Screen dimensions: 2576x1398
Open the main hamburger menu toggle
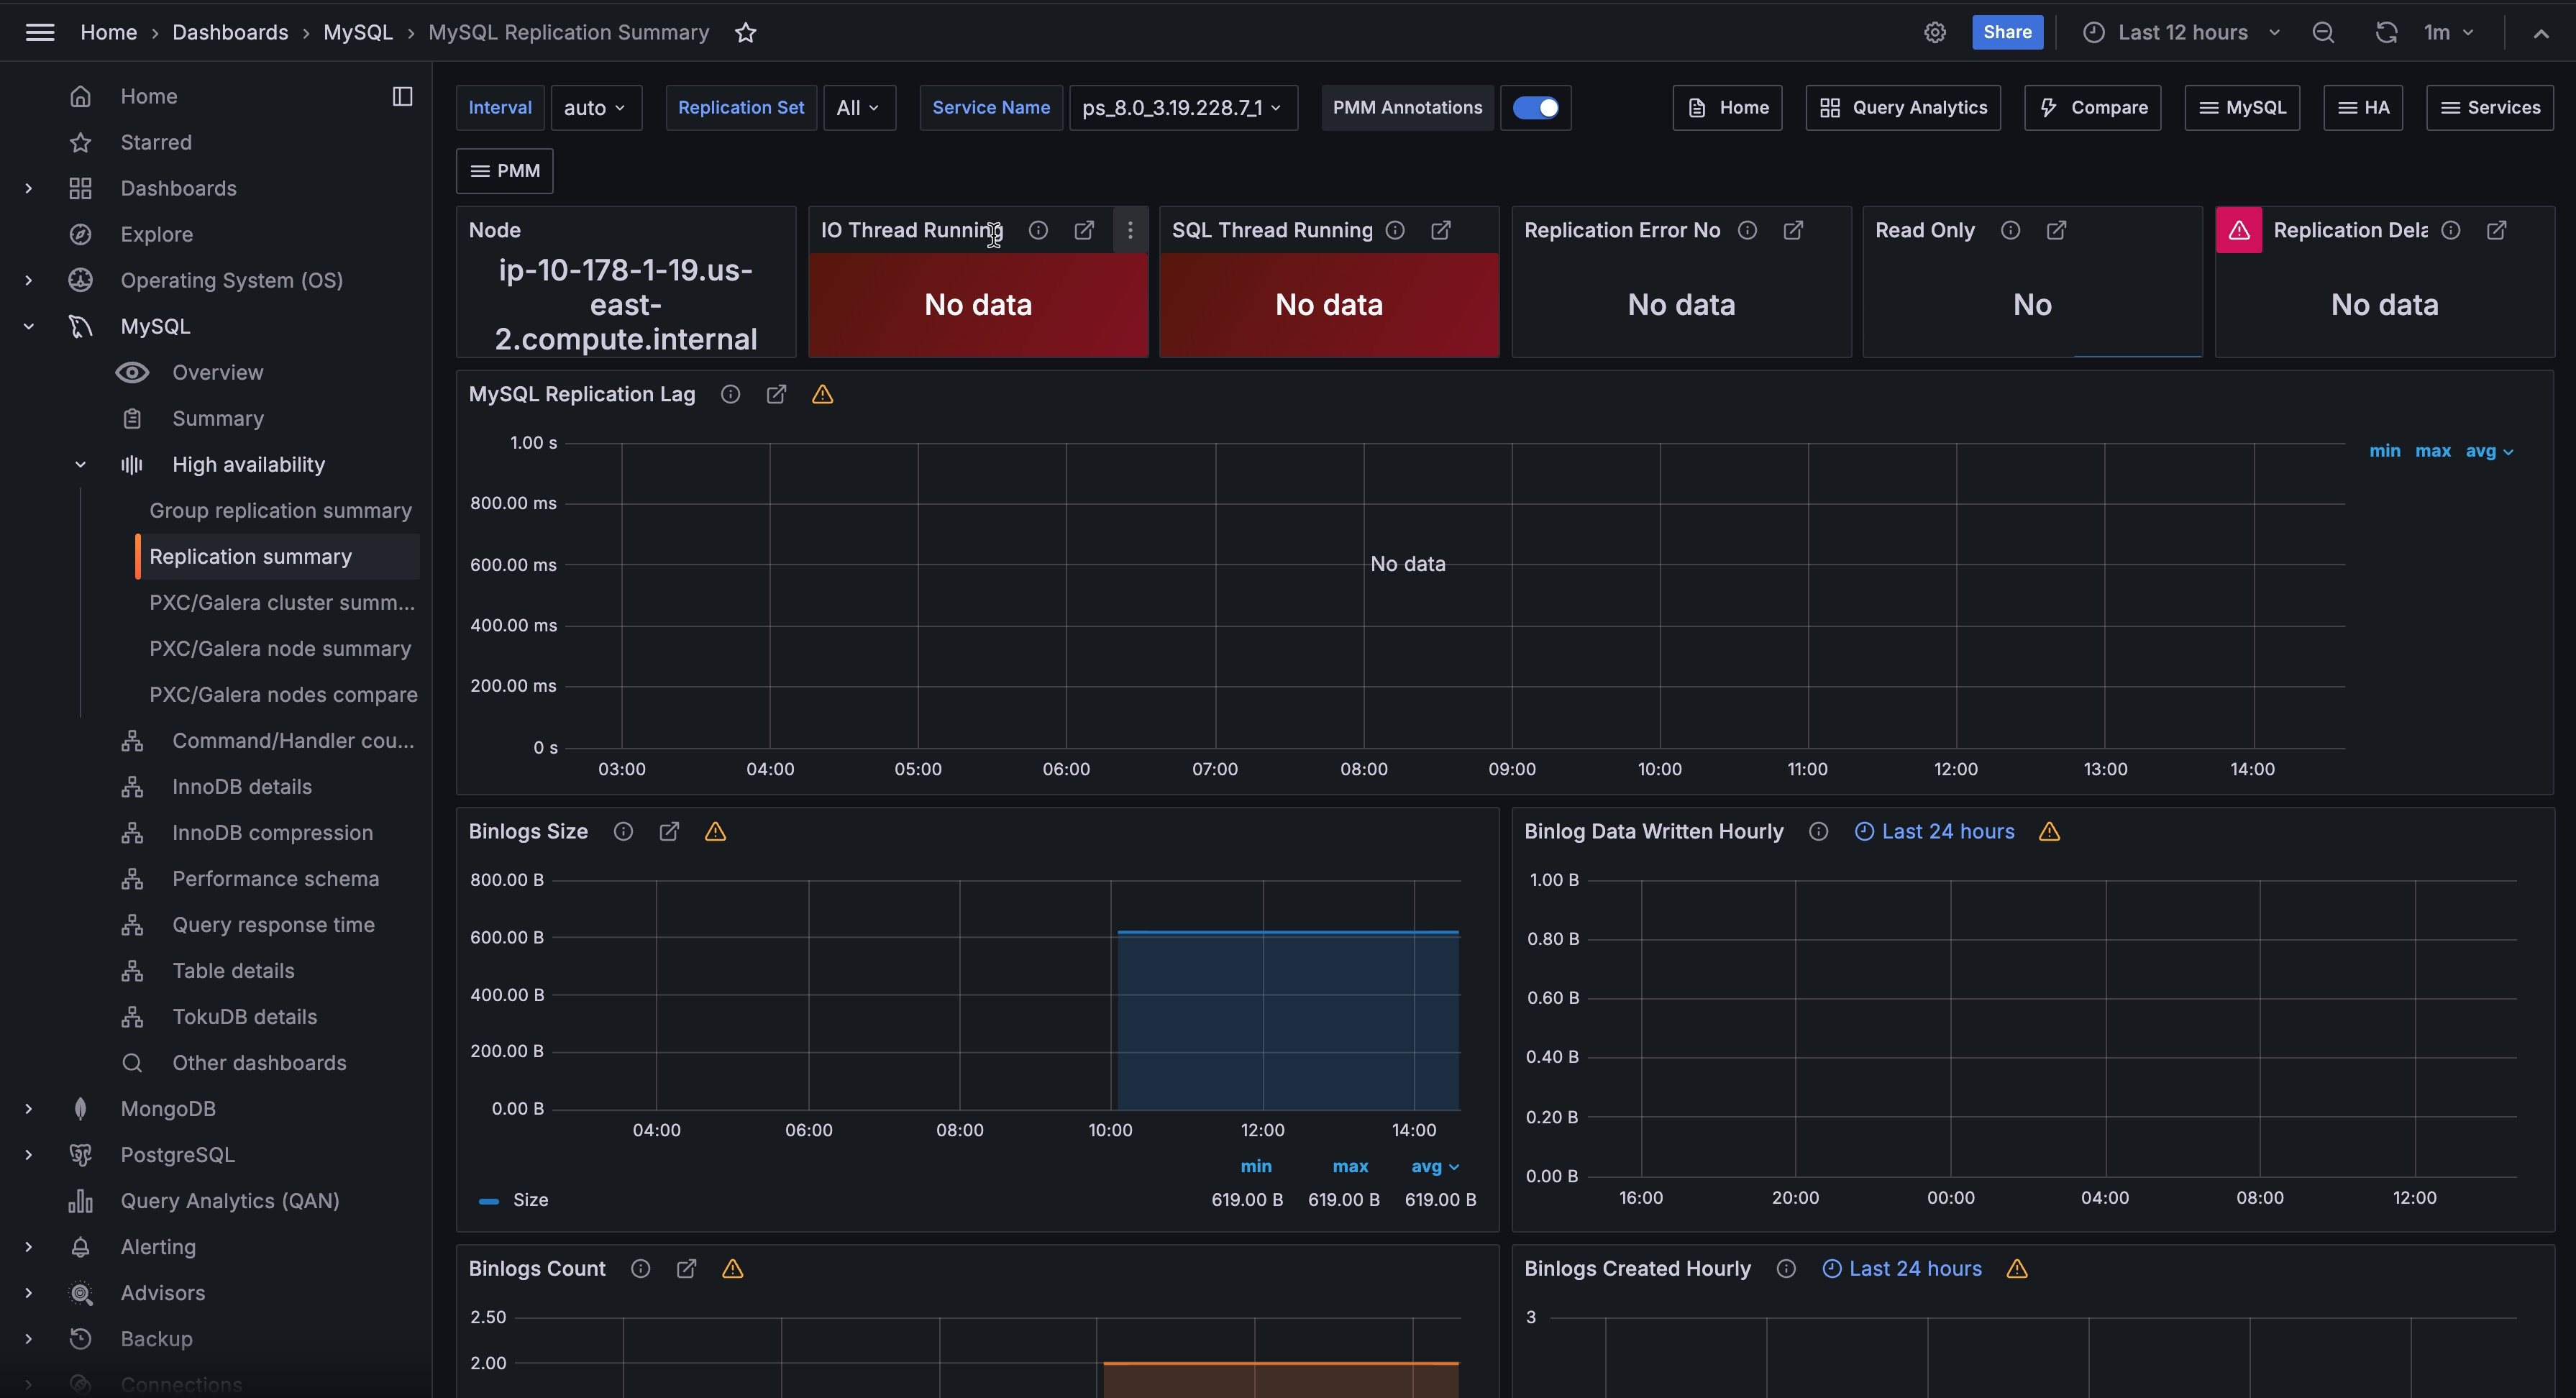[40, 33]
